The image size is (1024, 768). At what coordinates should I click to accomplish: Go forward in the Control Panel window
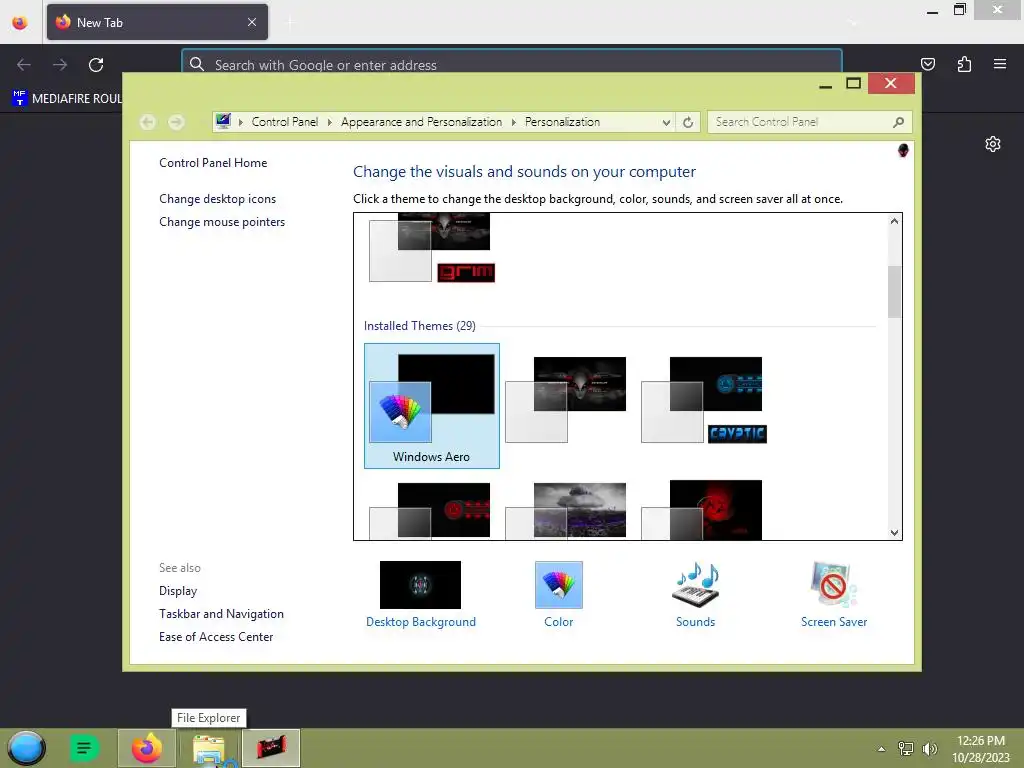click(176, 122)
